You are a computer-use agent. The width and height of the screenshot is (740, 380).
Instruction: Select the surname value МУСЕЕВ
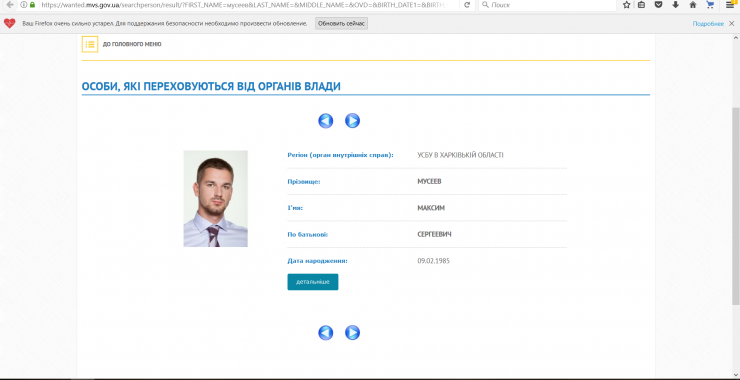click(429, 181)
